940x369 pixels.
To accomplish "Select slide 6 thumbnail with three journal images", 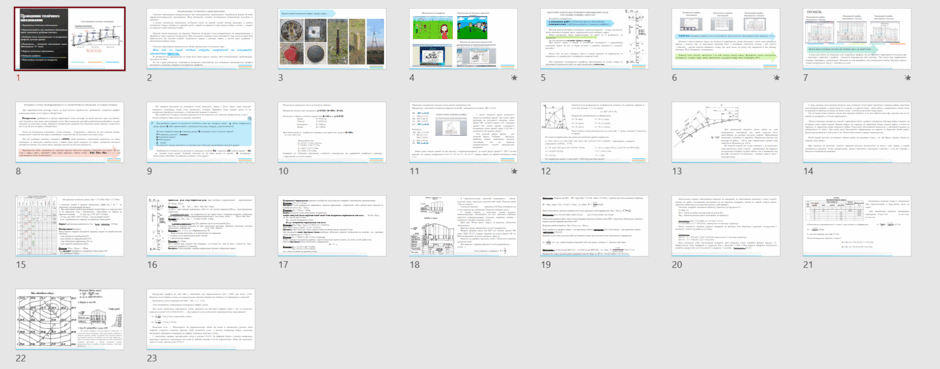I will pyautogui.click(x=726, y=40).
